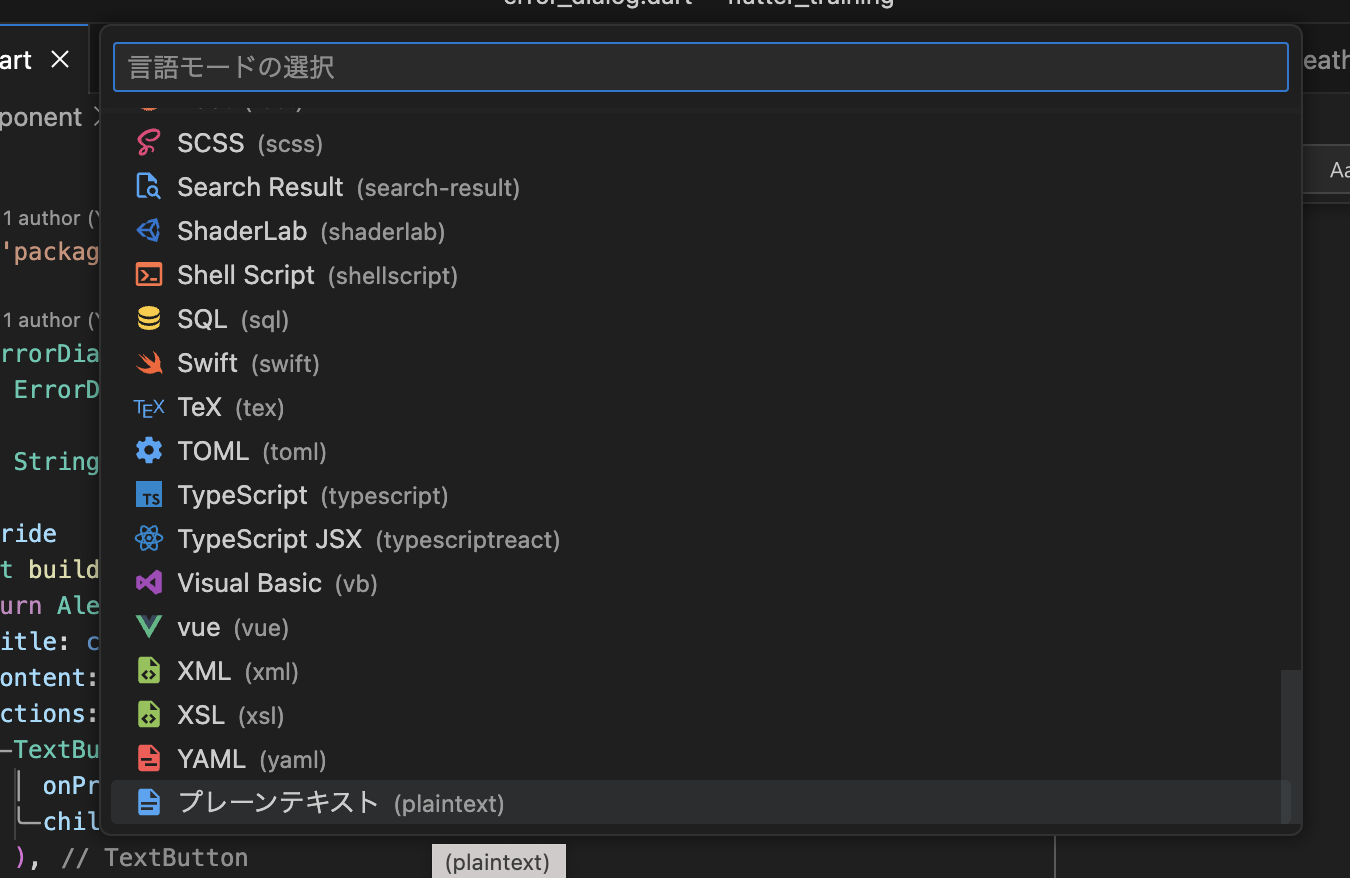Click the TypeScript TS icon
This screenshot has height=878, width=1350.
point(149,495)
